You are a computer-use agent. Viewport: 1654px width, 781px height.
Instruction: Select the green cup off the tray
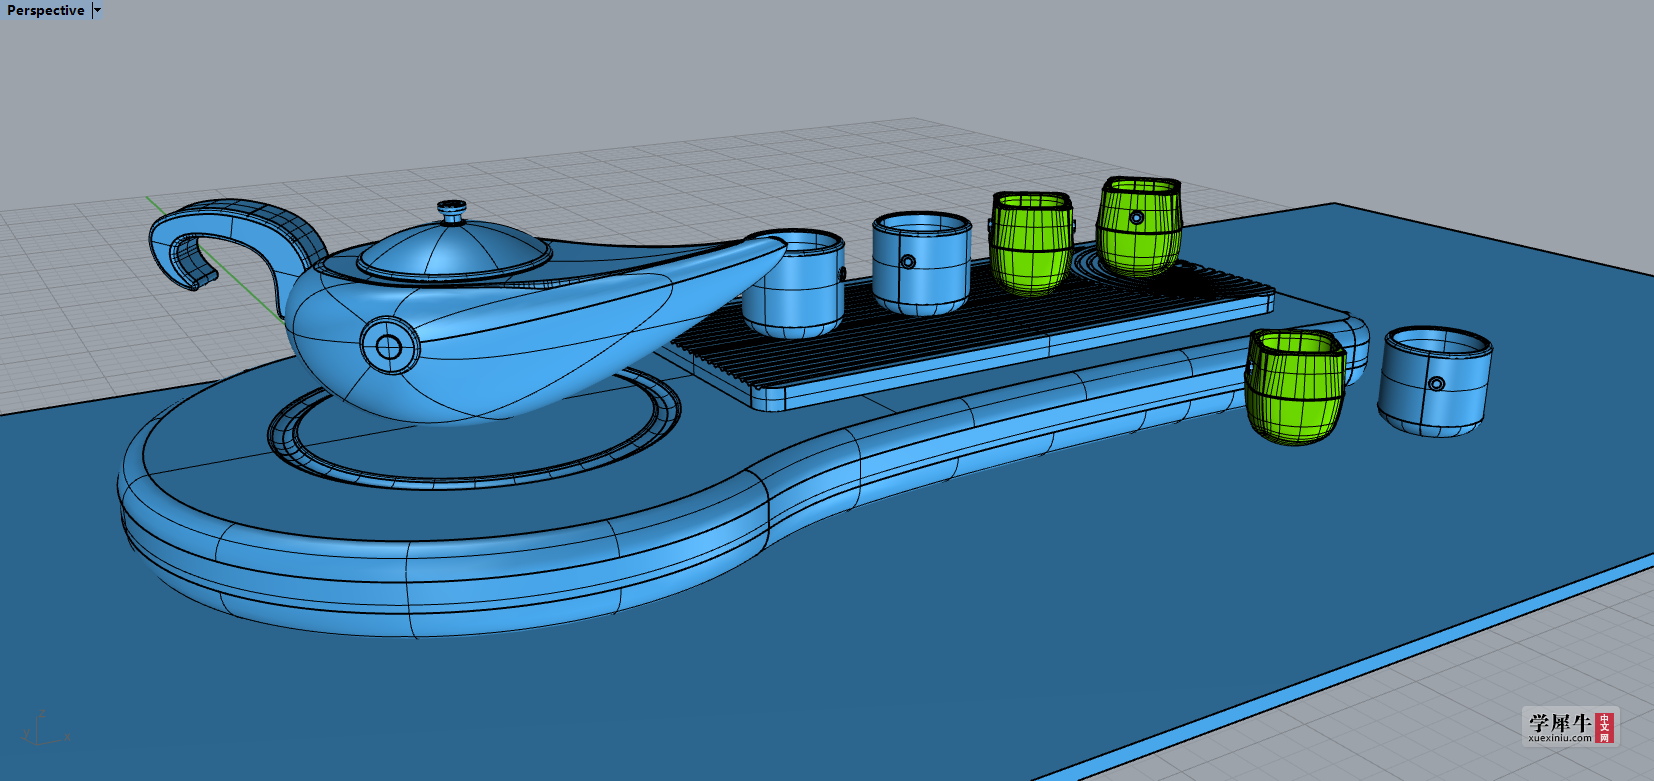(x=1295, y=387)
